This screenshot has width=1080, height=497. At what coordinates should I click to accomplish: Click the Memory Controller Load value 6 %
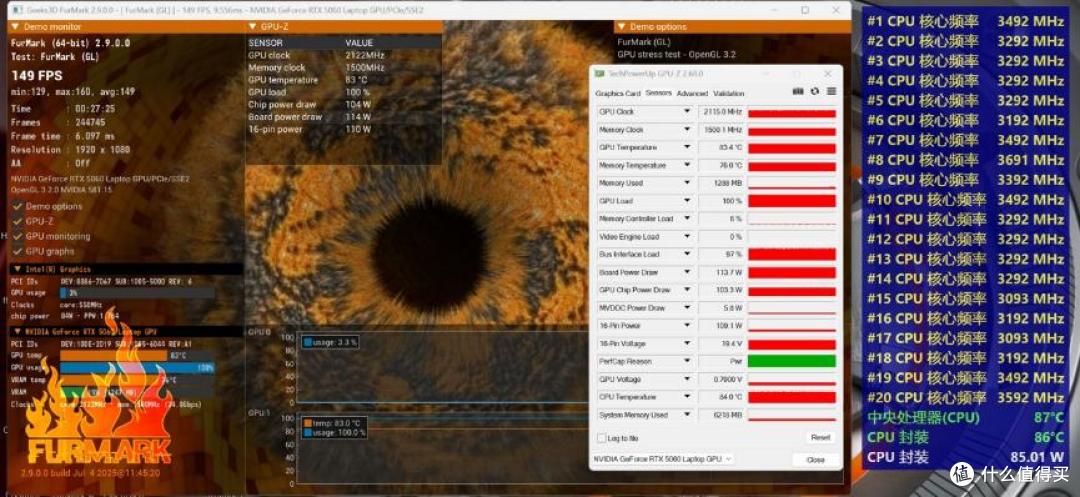pos(721,219)
